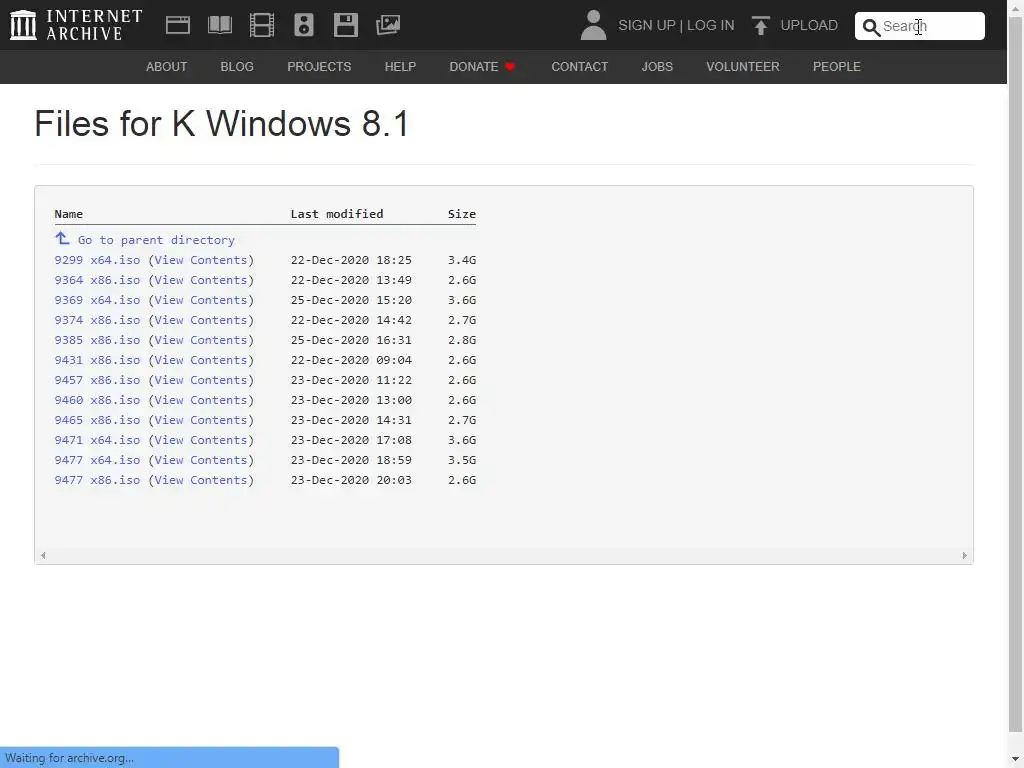Open the CONTACT menu item

pyautogui.click(x=579, y=67)
